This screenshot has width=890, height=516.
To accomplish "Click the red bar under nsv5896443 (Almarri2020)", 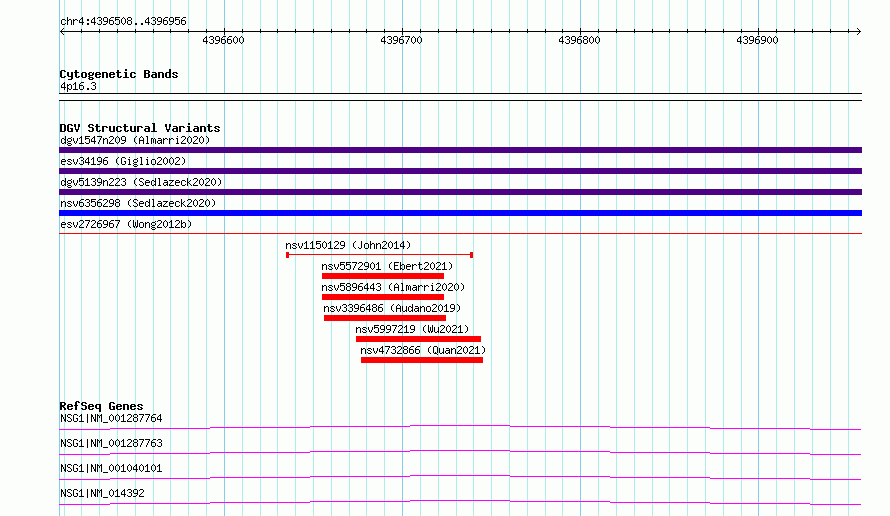I will 383,297.
